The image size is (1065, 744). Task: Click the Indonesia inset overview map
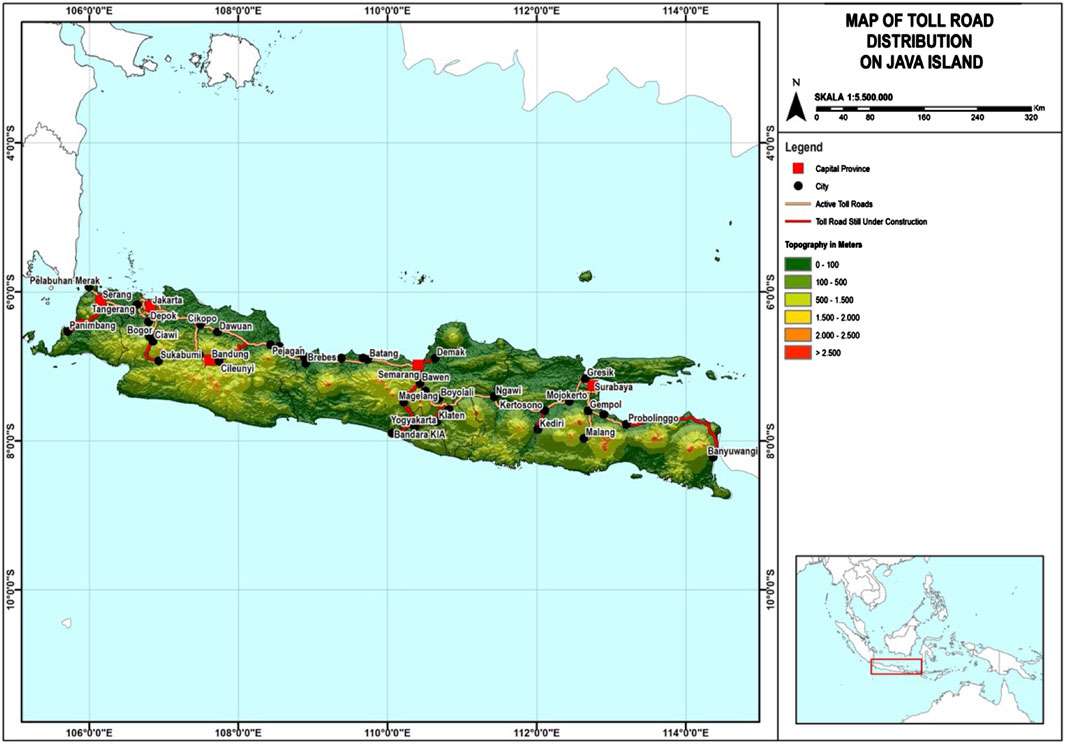click(920, 639)
